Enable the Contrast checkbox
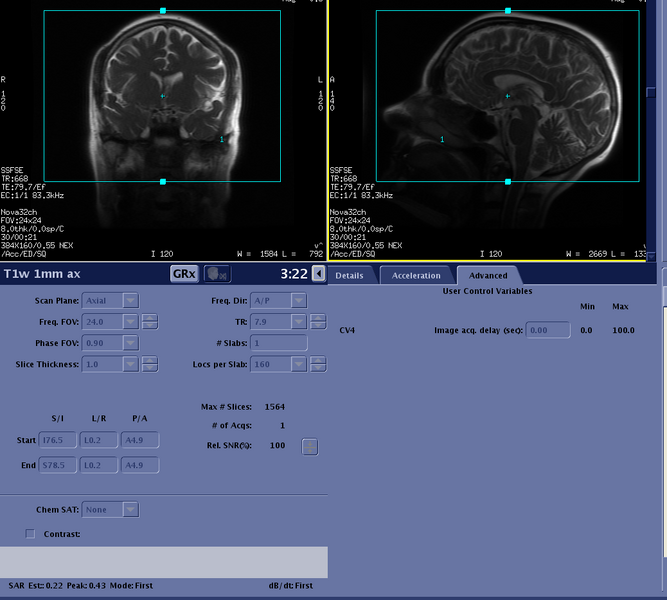Screen dimensions: 667x600 [30, 534]
